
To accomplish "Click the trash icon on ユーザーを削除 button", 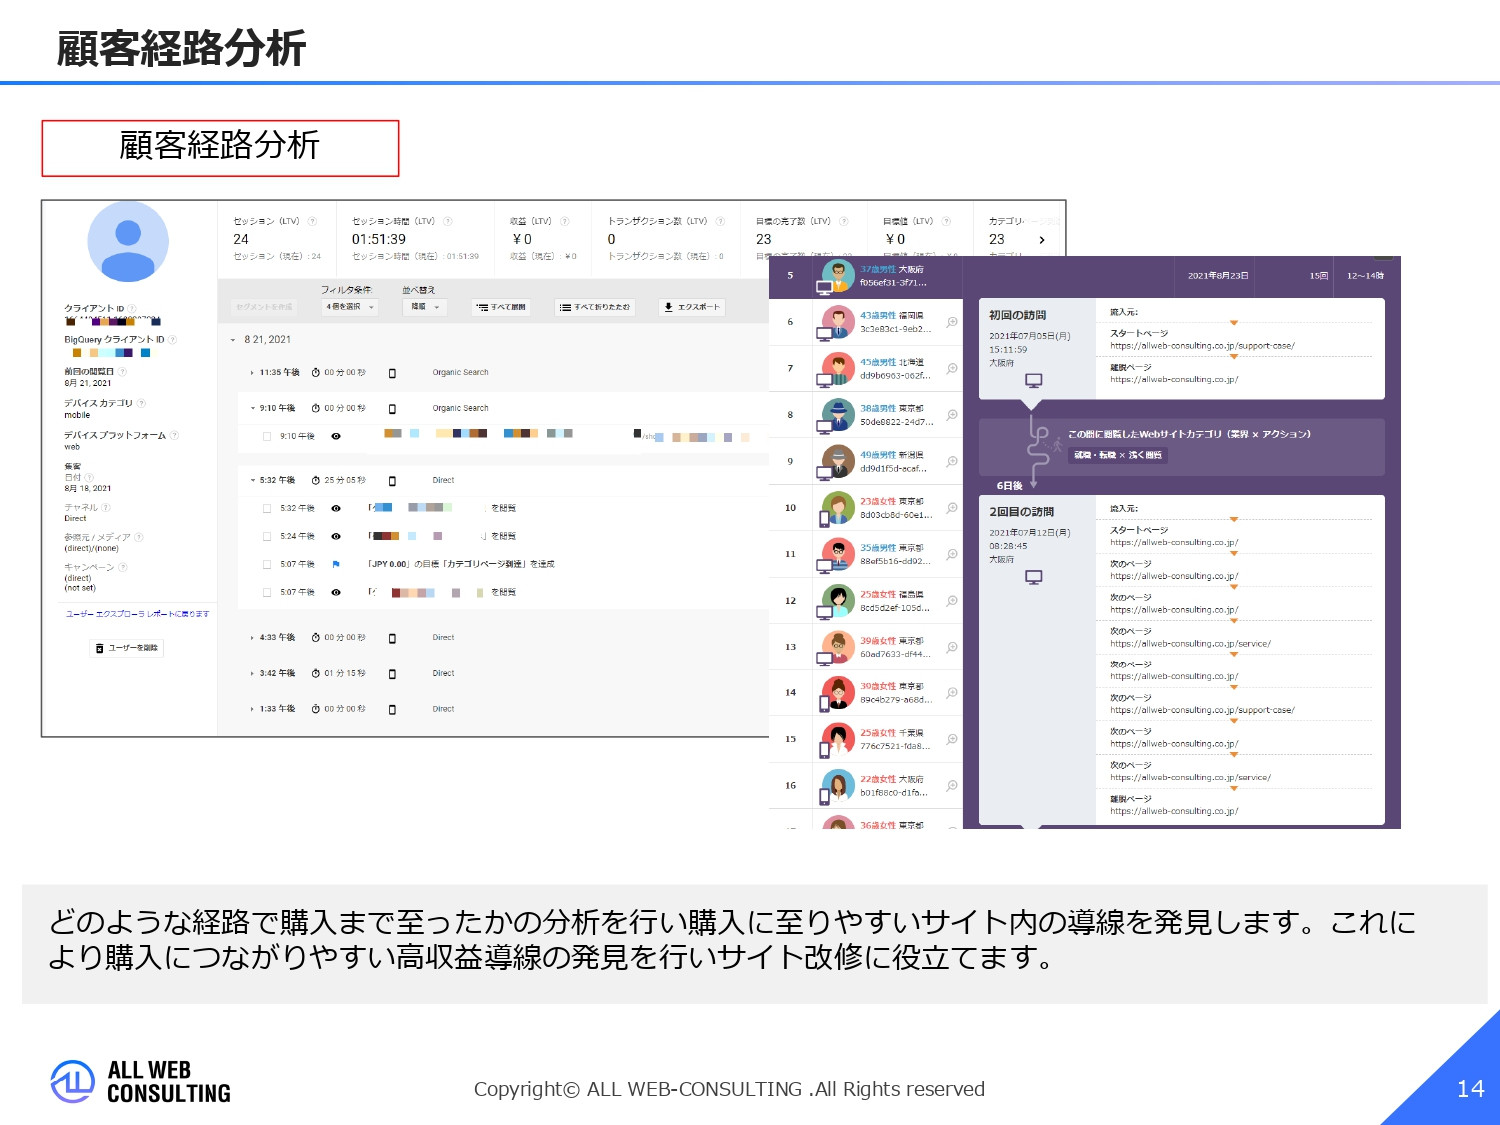I will (100, 648).
